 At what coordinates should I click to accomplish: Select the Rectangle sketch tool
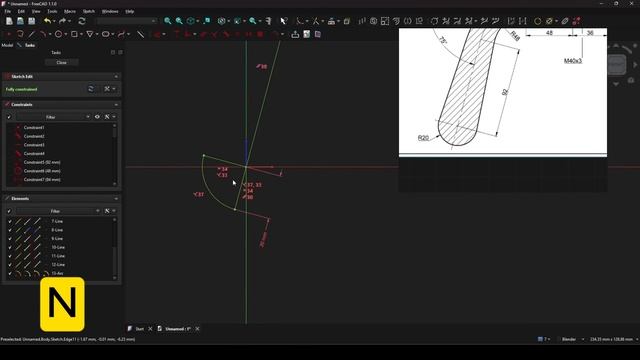pos(74,34)
